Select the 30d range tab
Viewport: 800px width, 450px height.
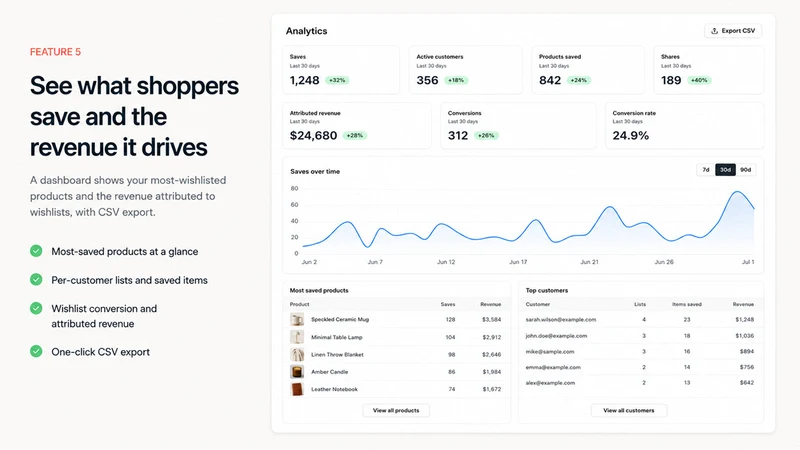725,170
